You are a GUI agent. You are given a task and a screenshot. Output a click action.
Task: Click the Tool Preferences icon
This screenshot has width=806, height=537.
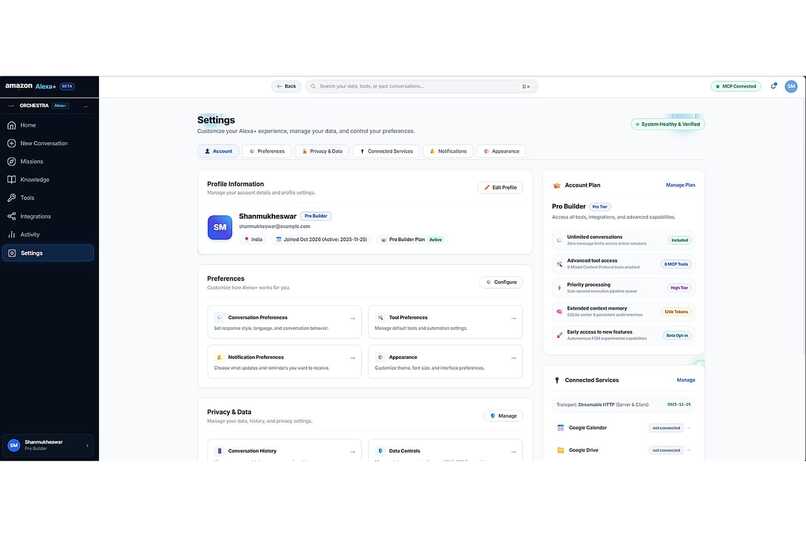[380, 318]
